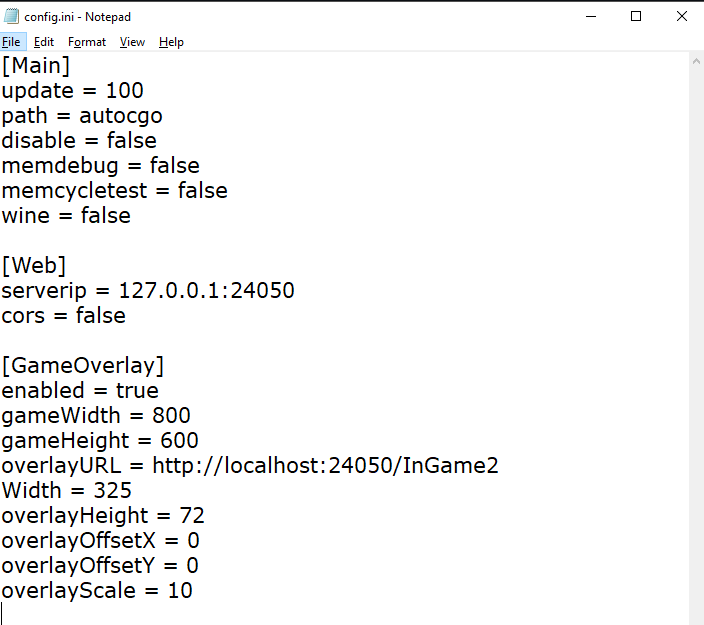Click the line 'overlayScale = 10'

(97, 590)
